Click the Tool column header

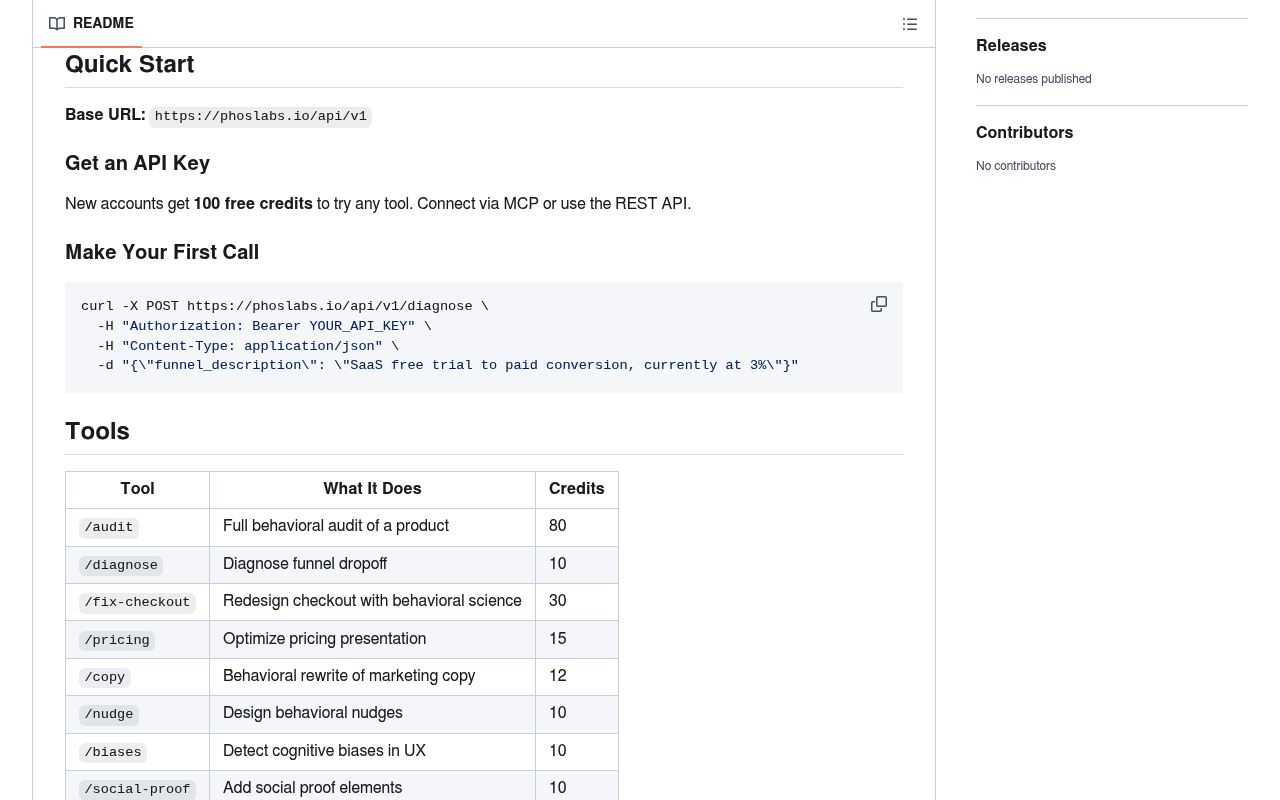pos(138,490)
